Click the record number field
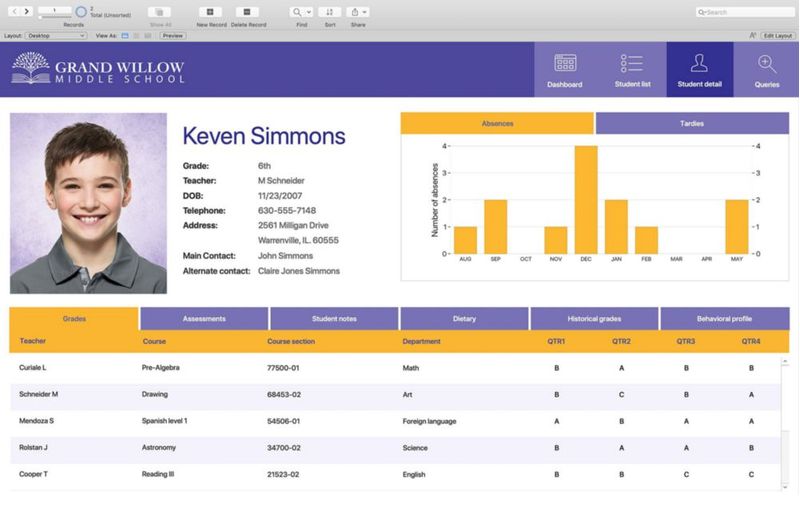 [x=55, y=10]
